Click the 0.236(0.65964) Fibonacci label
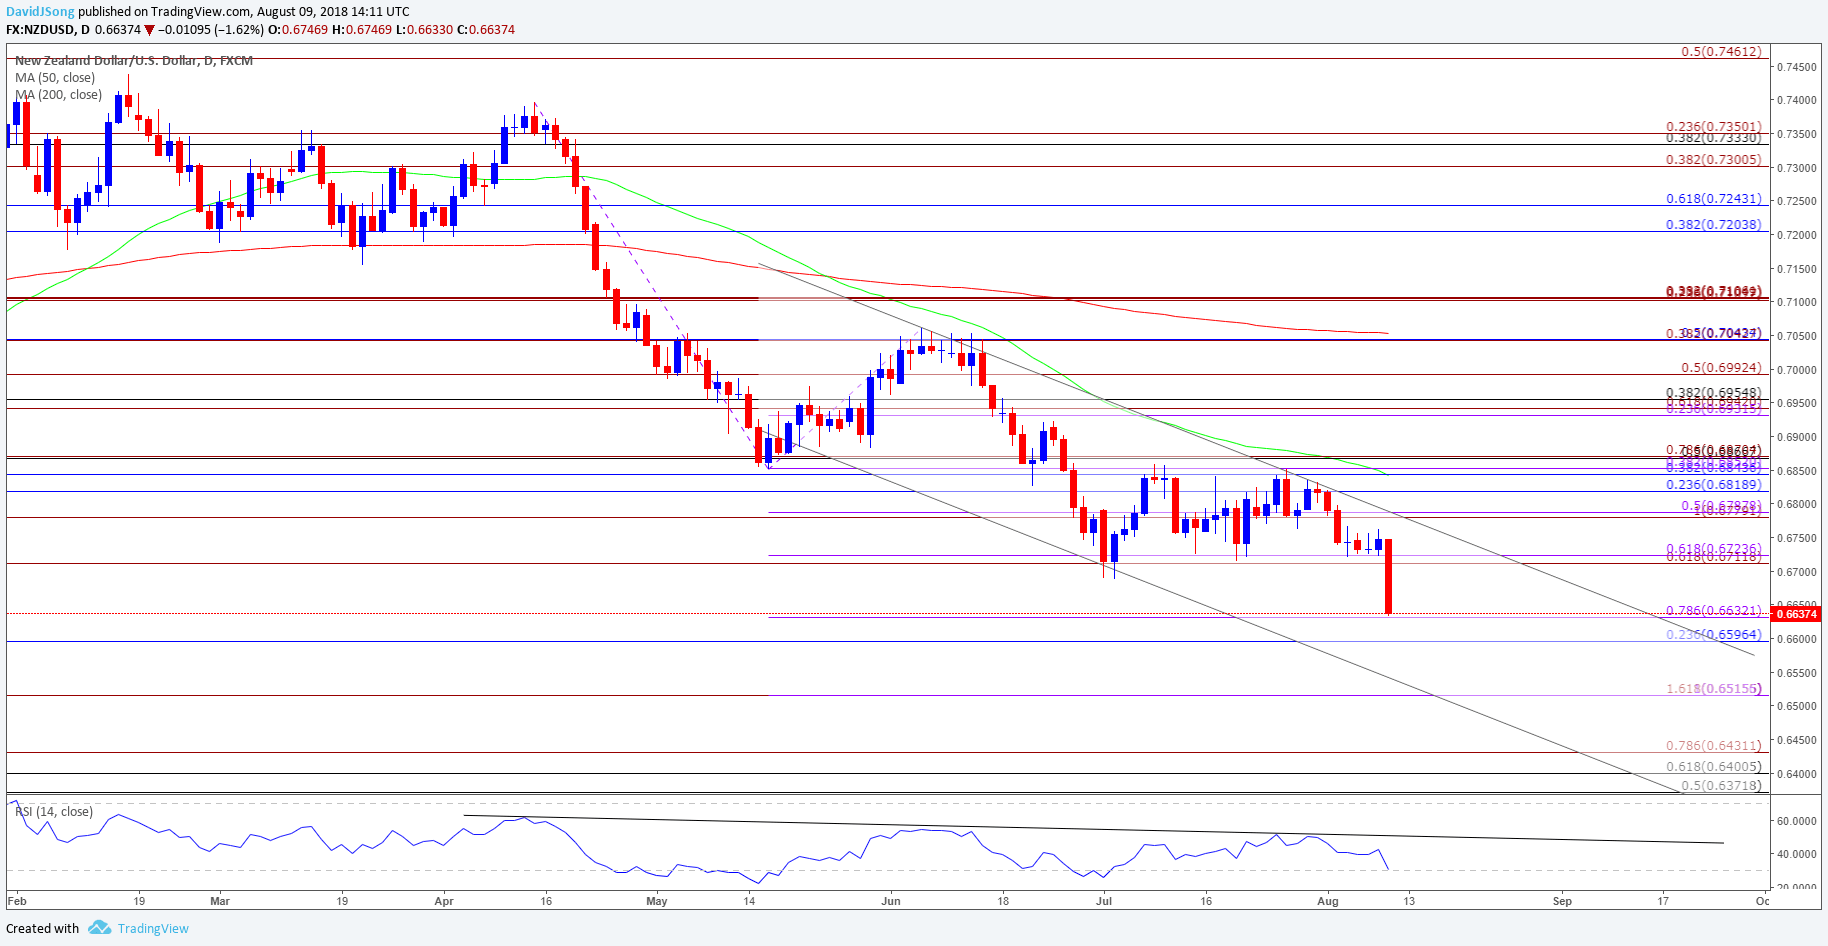 [1714, 634]
